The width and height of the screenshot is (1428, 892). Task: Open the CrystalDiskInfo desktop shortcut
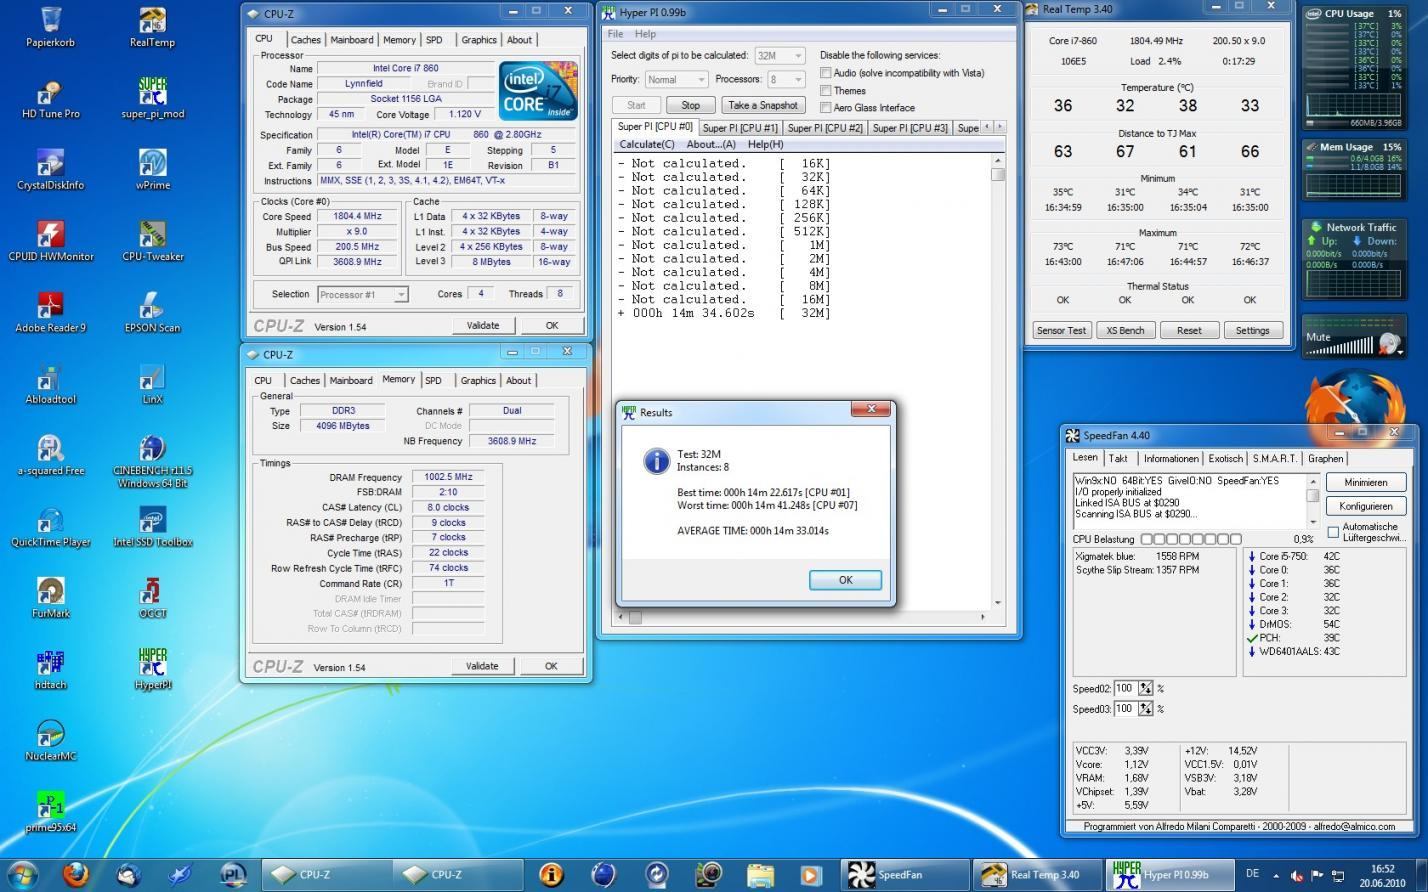[x=50, y=169]
